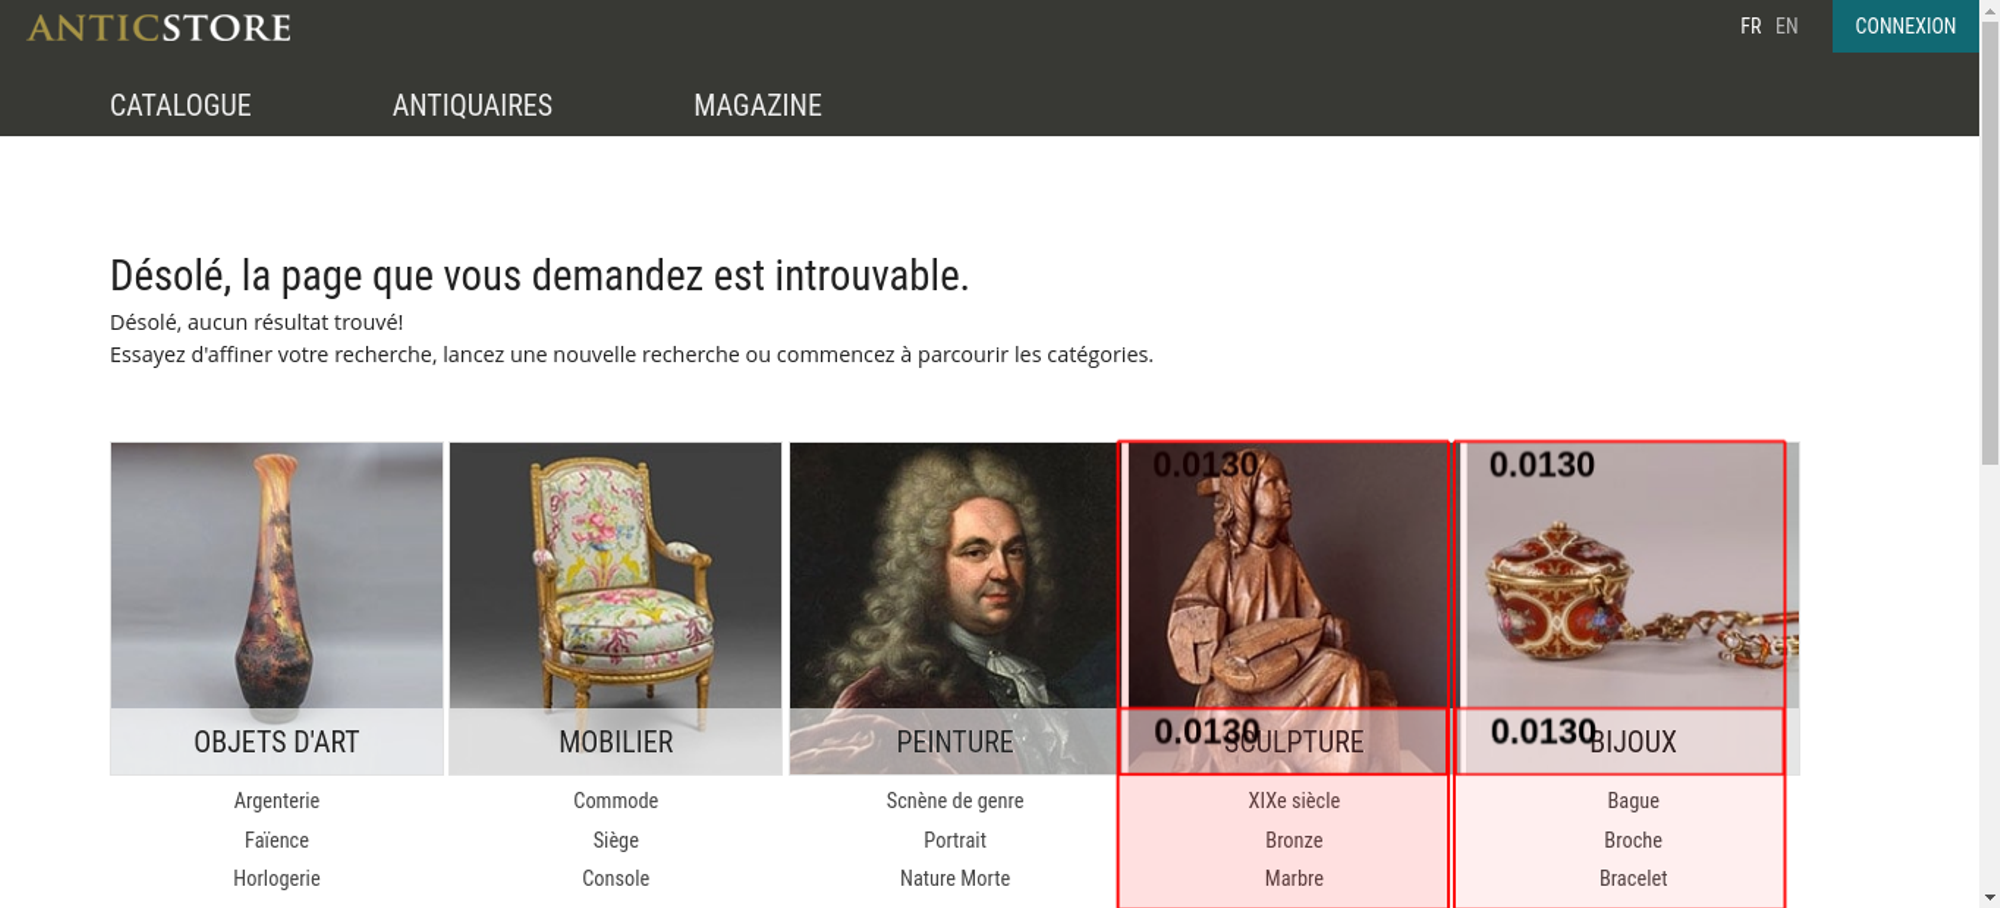Click the scroll down arrow on scrollbar
The width and height of the screenshot is (2000, 908).
tap(1989, 897)
